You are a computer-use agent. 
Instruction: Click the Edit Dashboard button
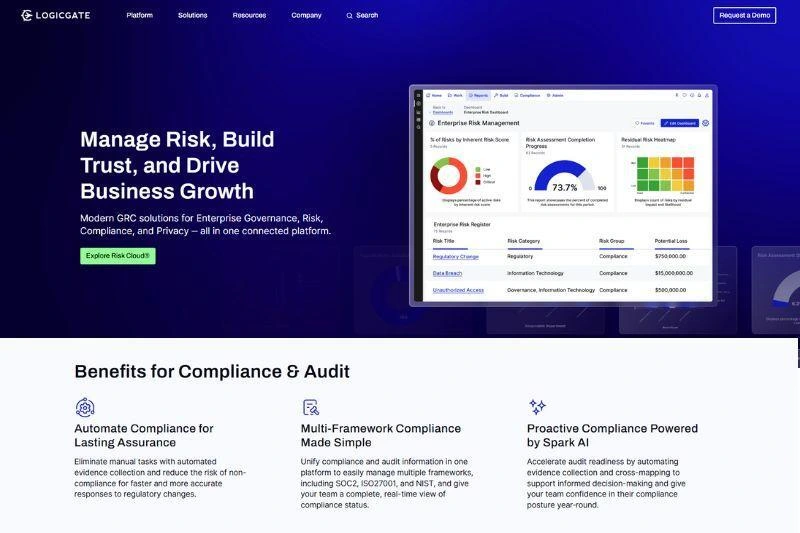point(680,123)
